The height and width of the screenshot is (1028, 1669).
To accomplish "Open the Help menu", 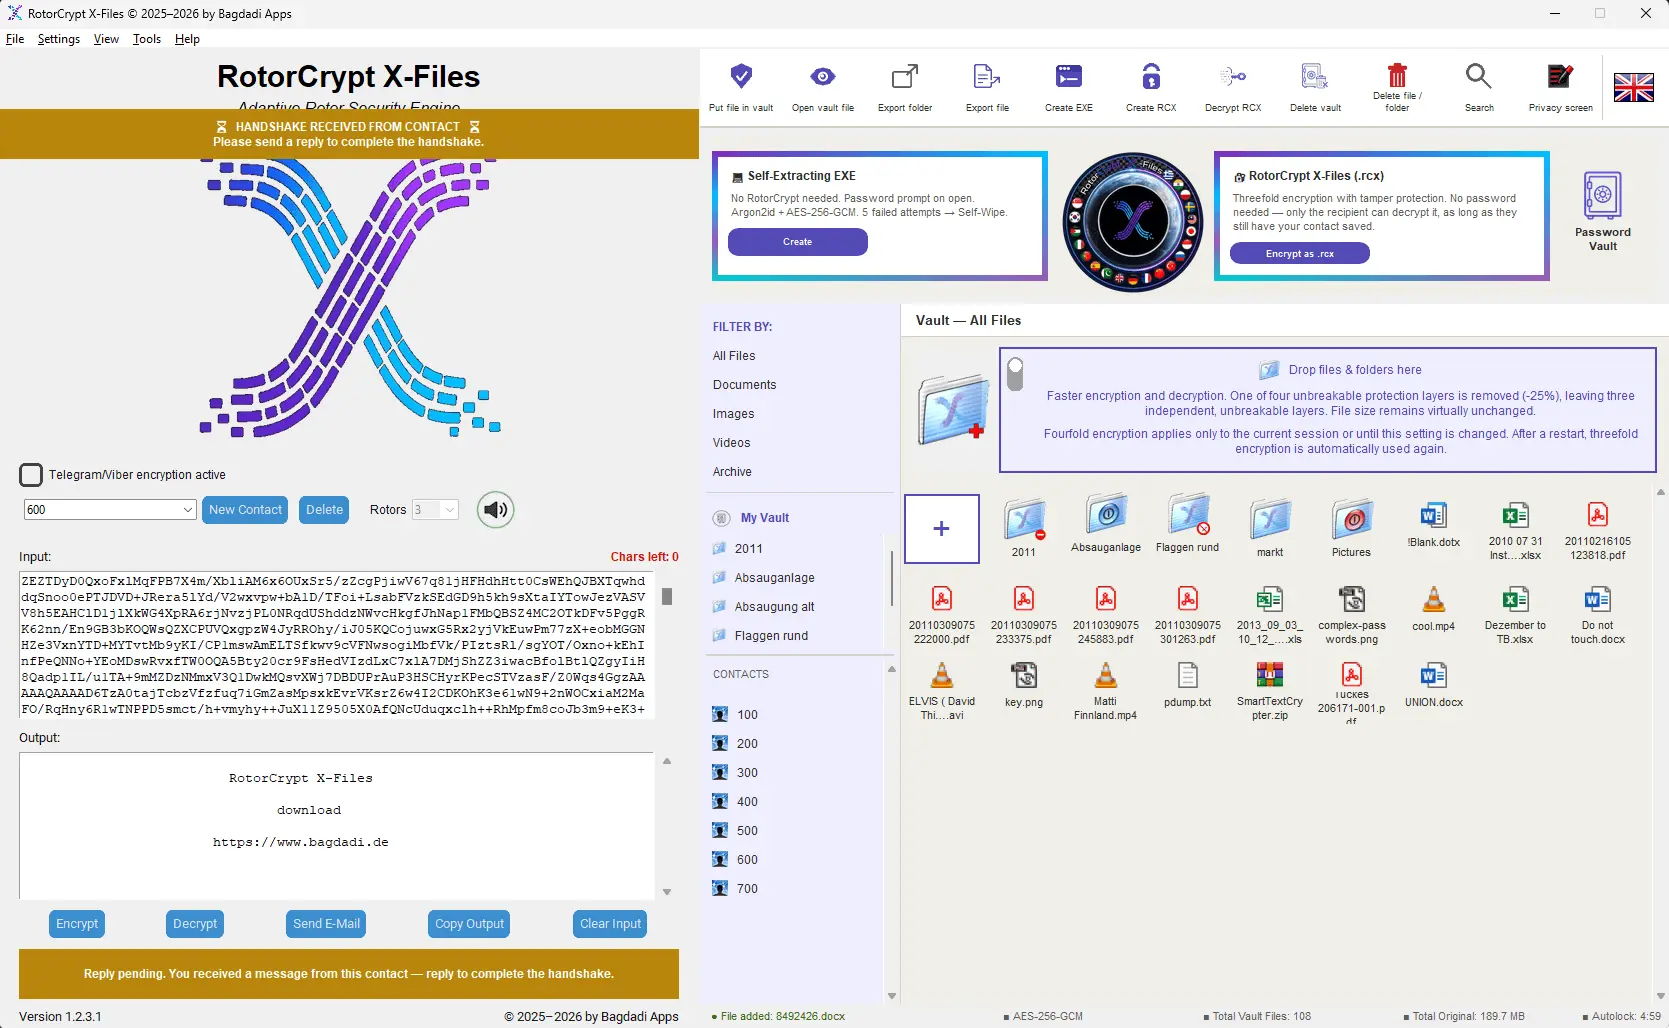I will pos(187,39).
